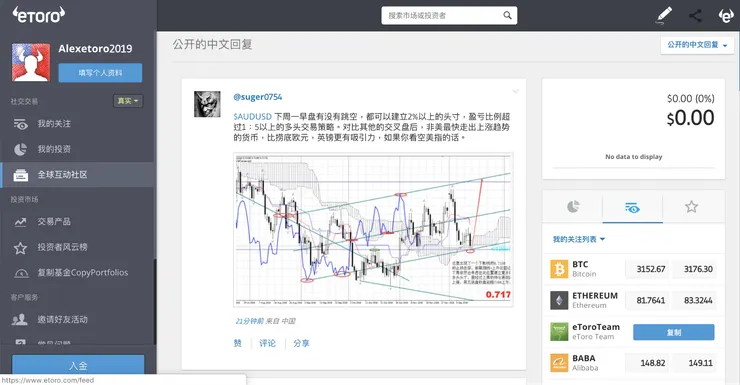The height and width of the screenshot is (385, 740).
Task: Click the $AUDUSD ticker link
Action: click(x=252, y=116)
